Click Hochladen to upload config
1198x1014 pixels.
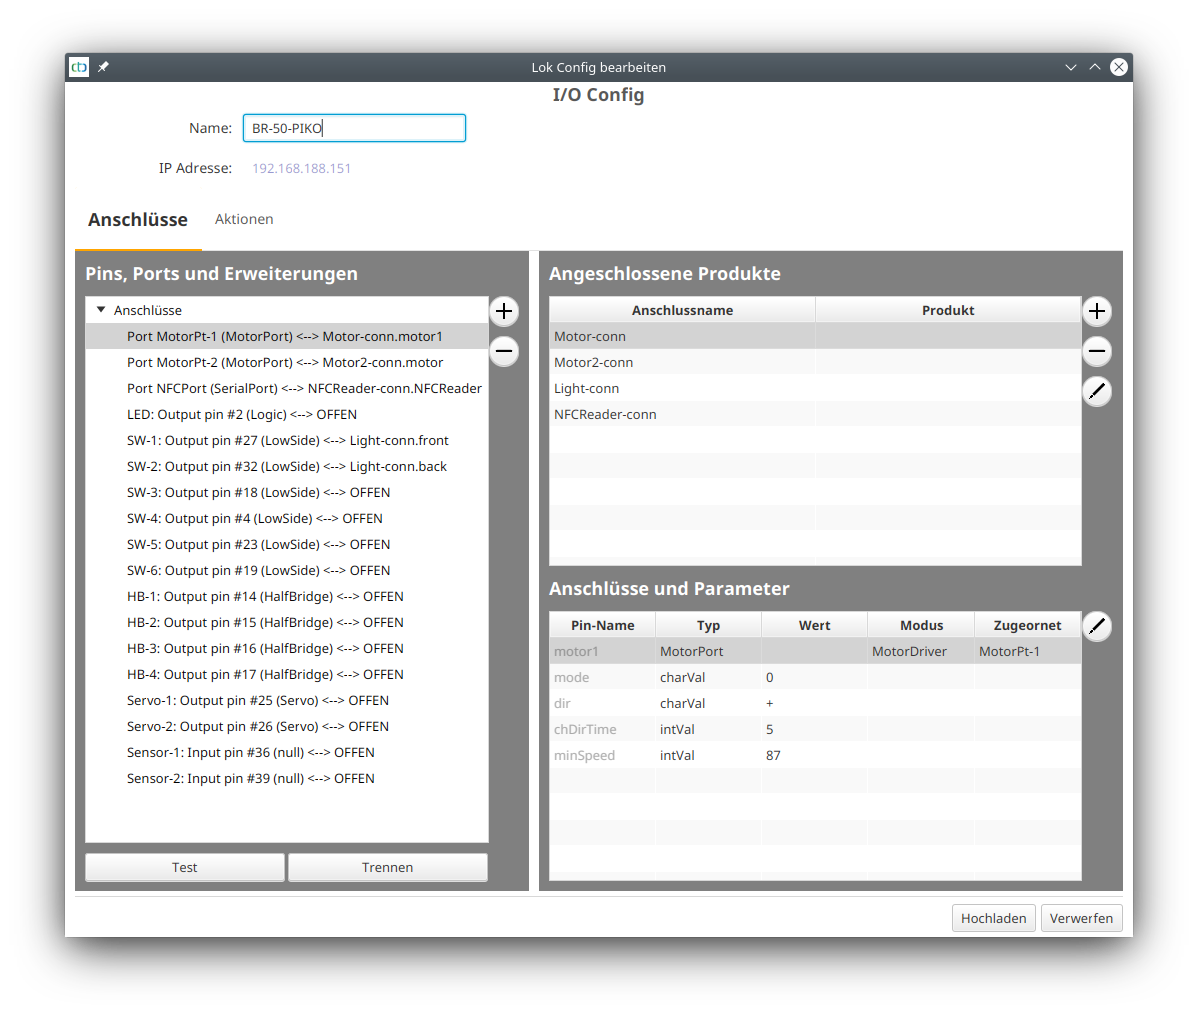click(x=993, y=918)
